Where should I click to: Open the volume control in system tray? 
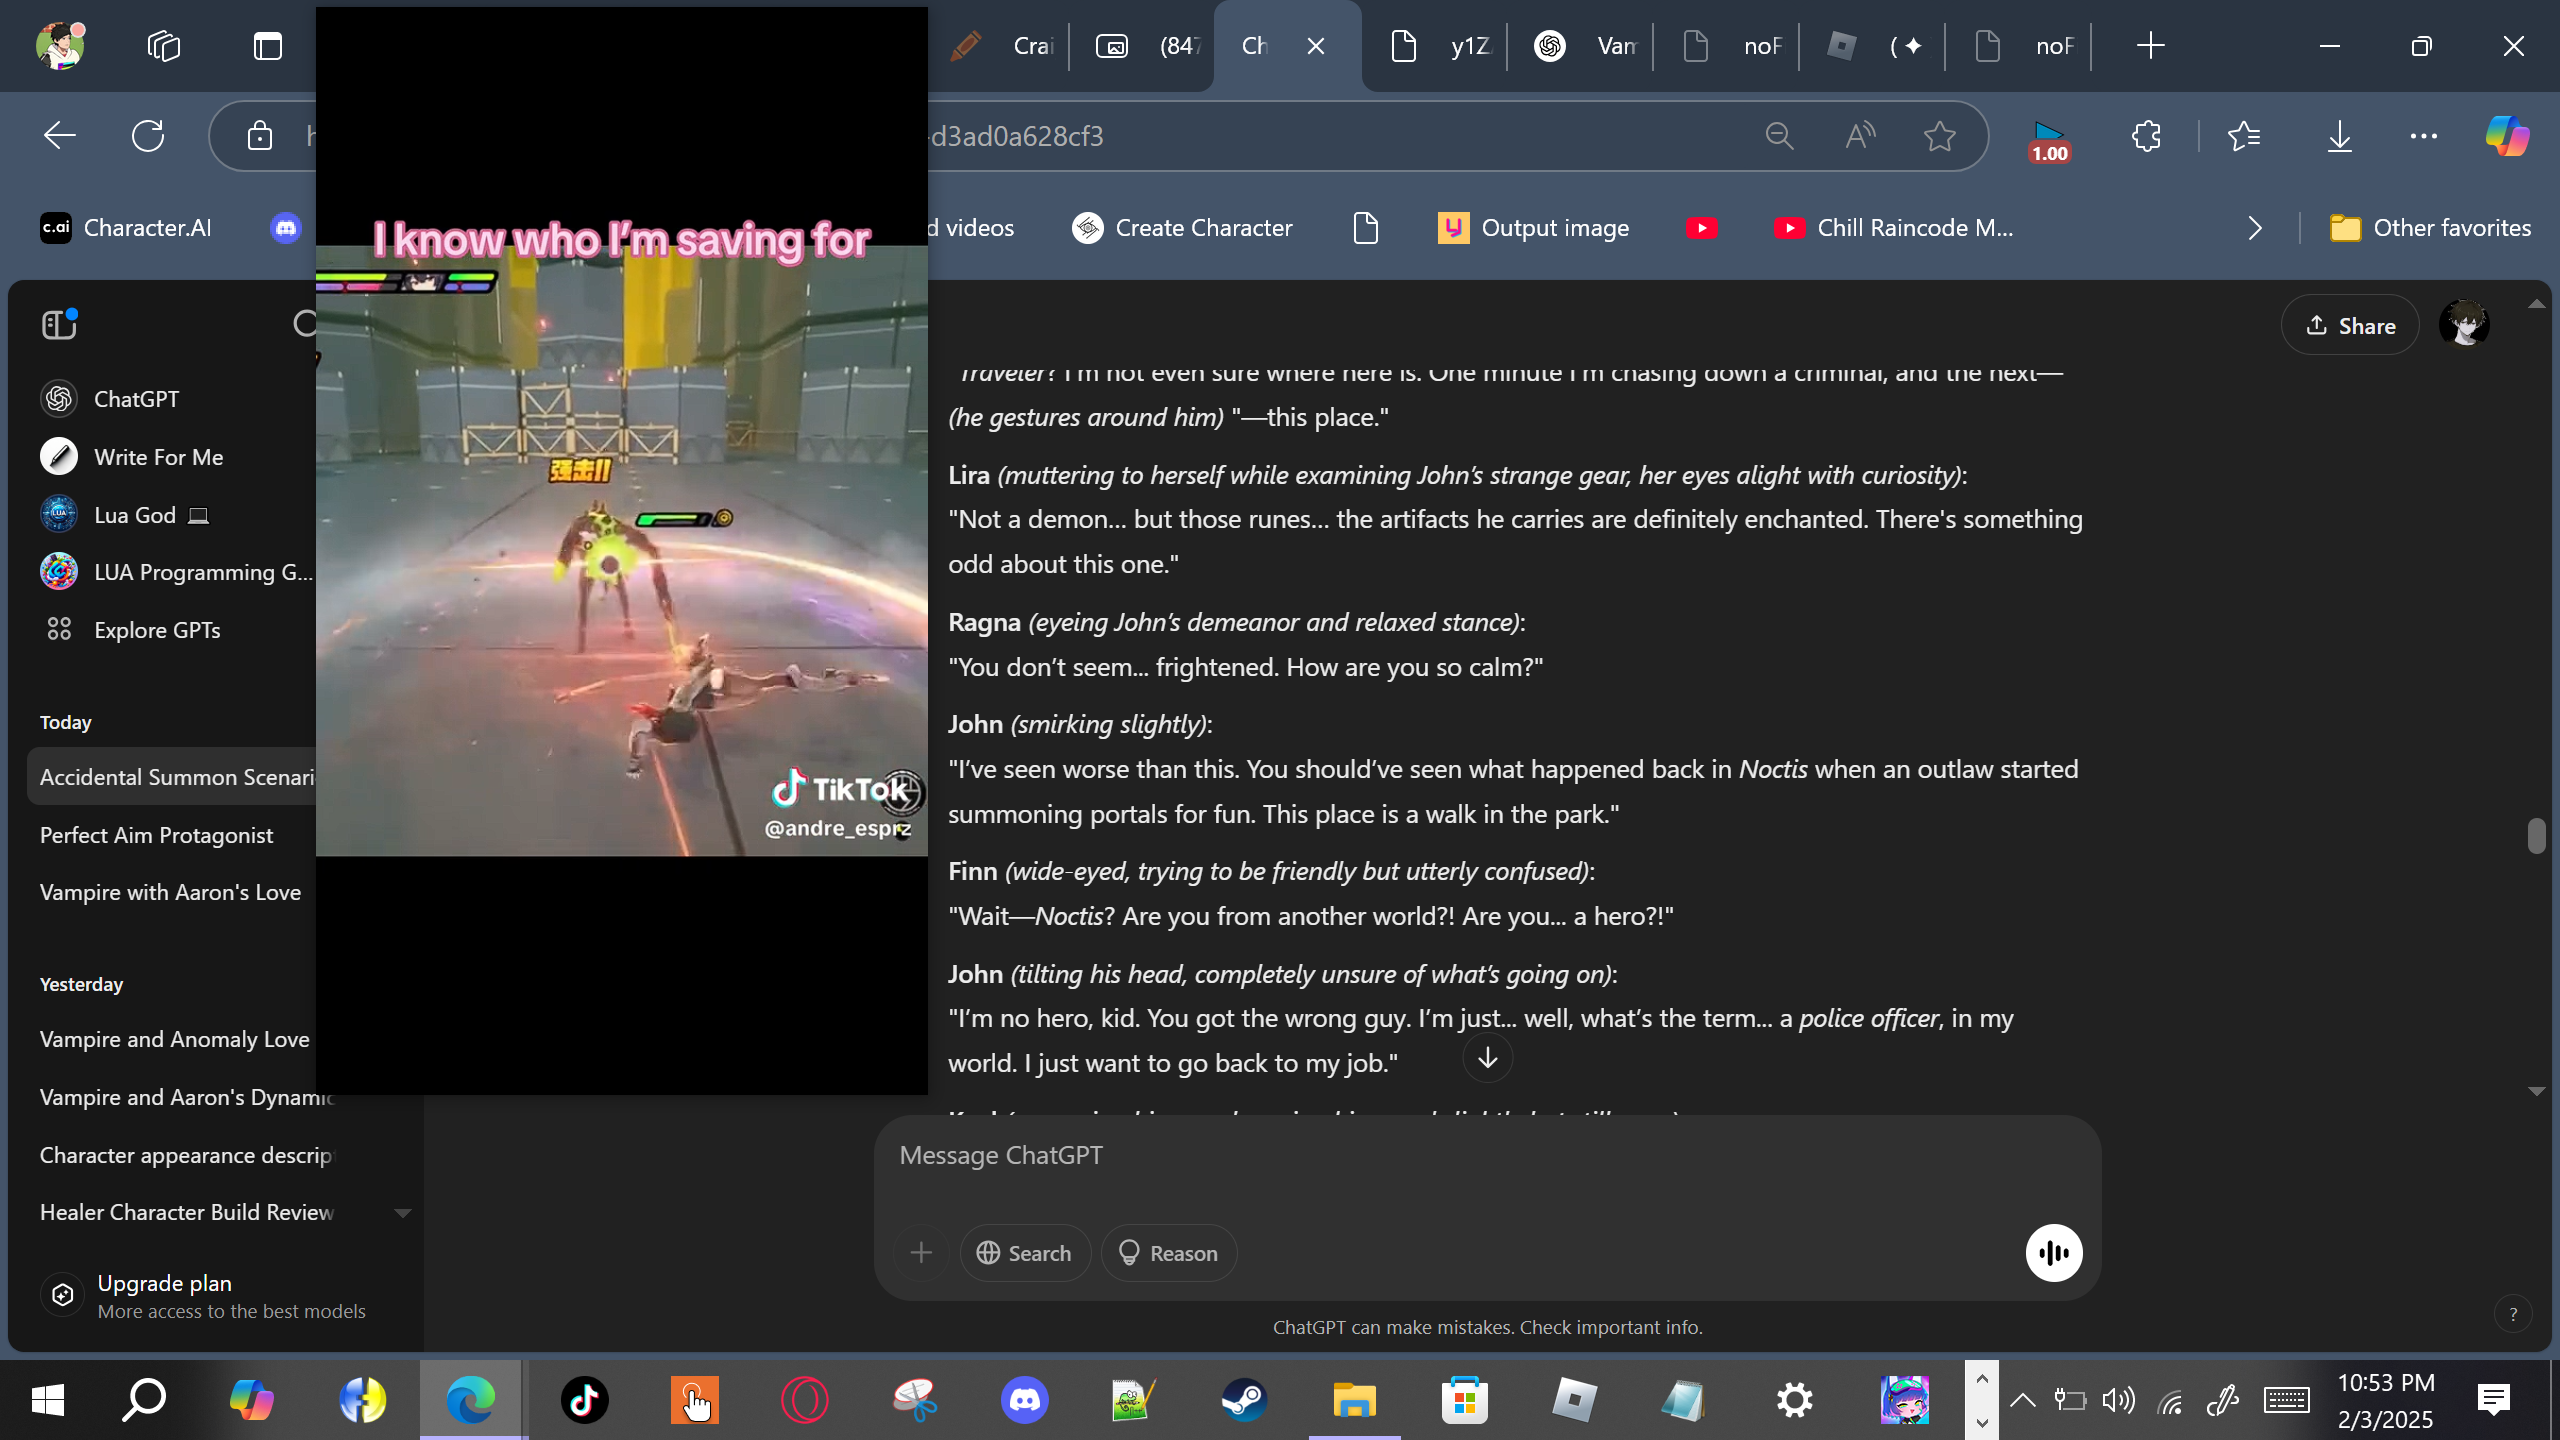[x=2118, y=1400]
